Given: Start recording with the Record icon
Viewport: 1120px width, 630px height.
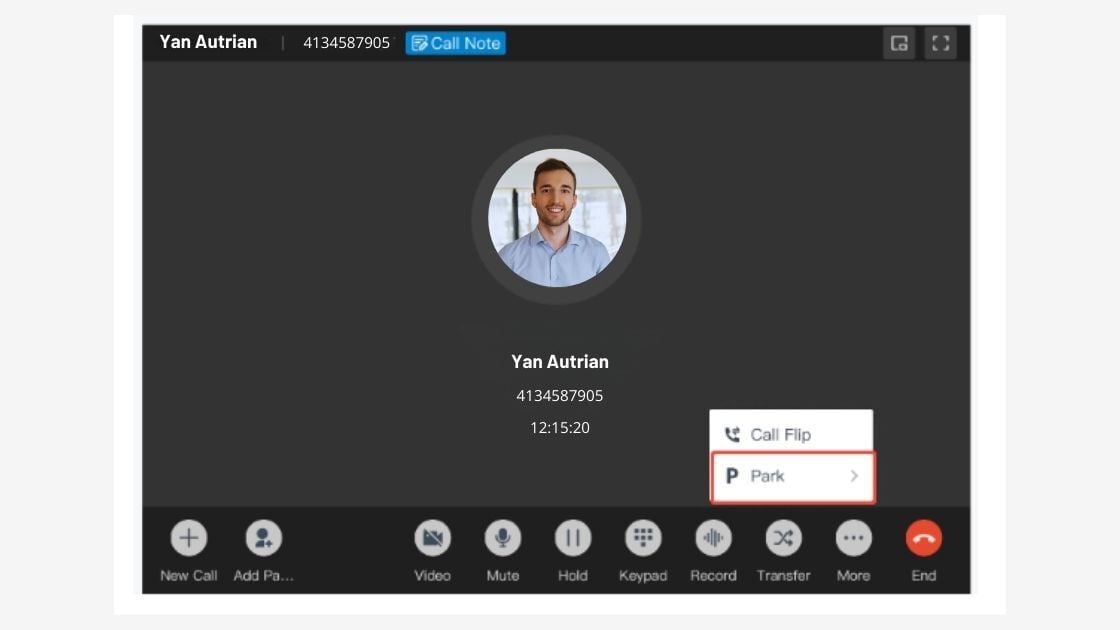Looking at the screenshot, I should (713, 538).
